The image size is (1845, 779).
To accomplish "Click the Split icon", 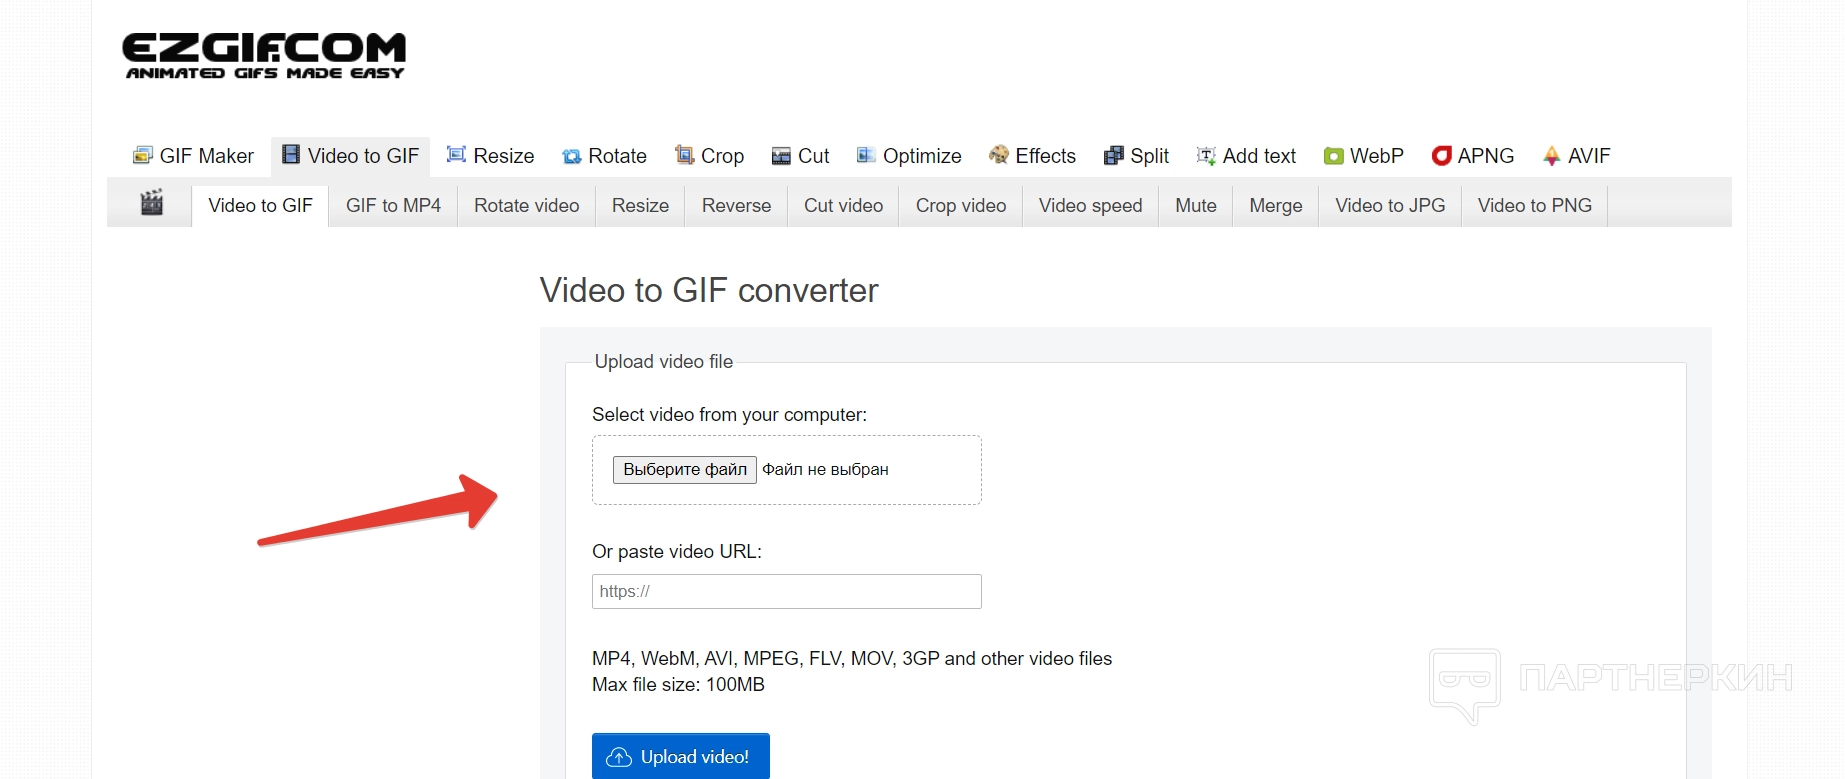I will point(1114,155).
